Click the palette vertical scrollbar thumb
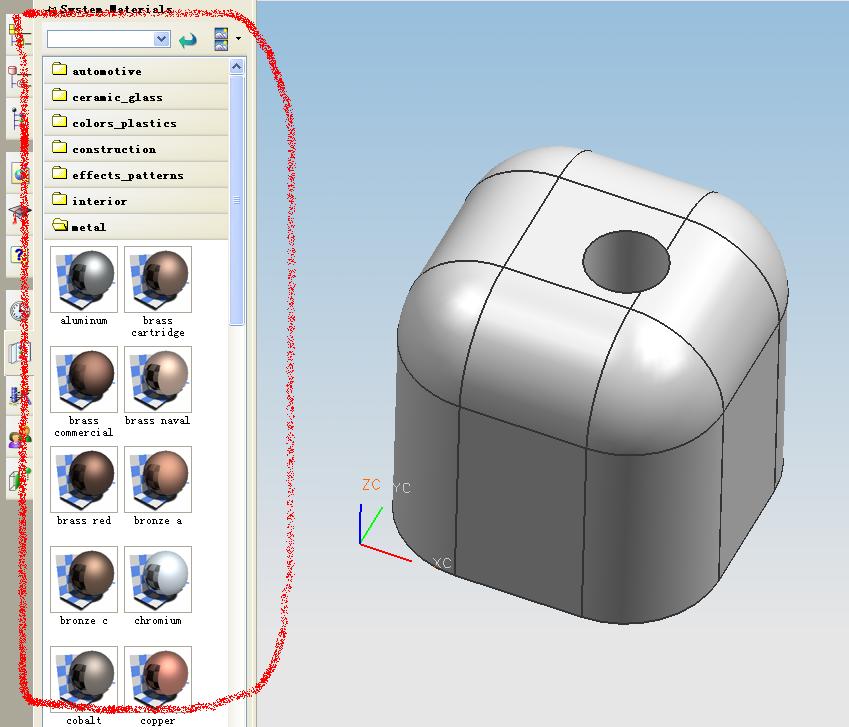The image size is (849, 727). click(237, 200)
